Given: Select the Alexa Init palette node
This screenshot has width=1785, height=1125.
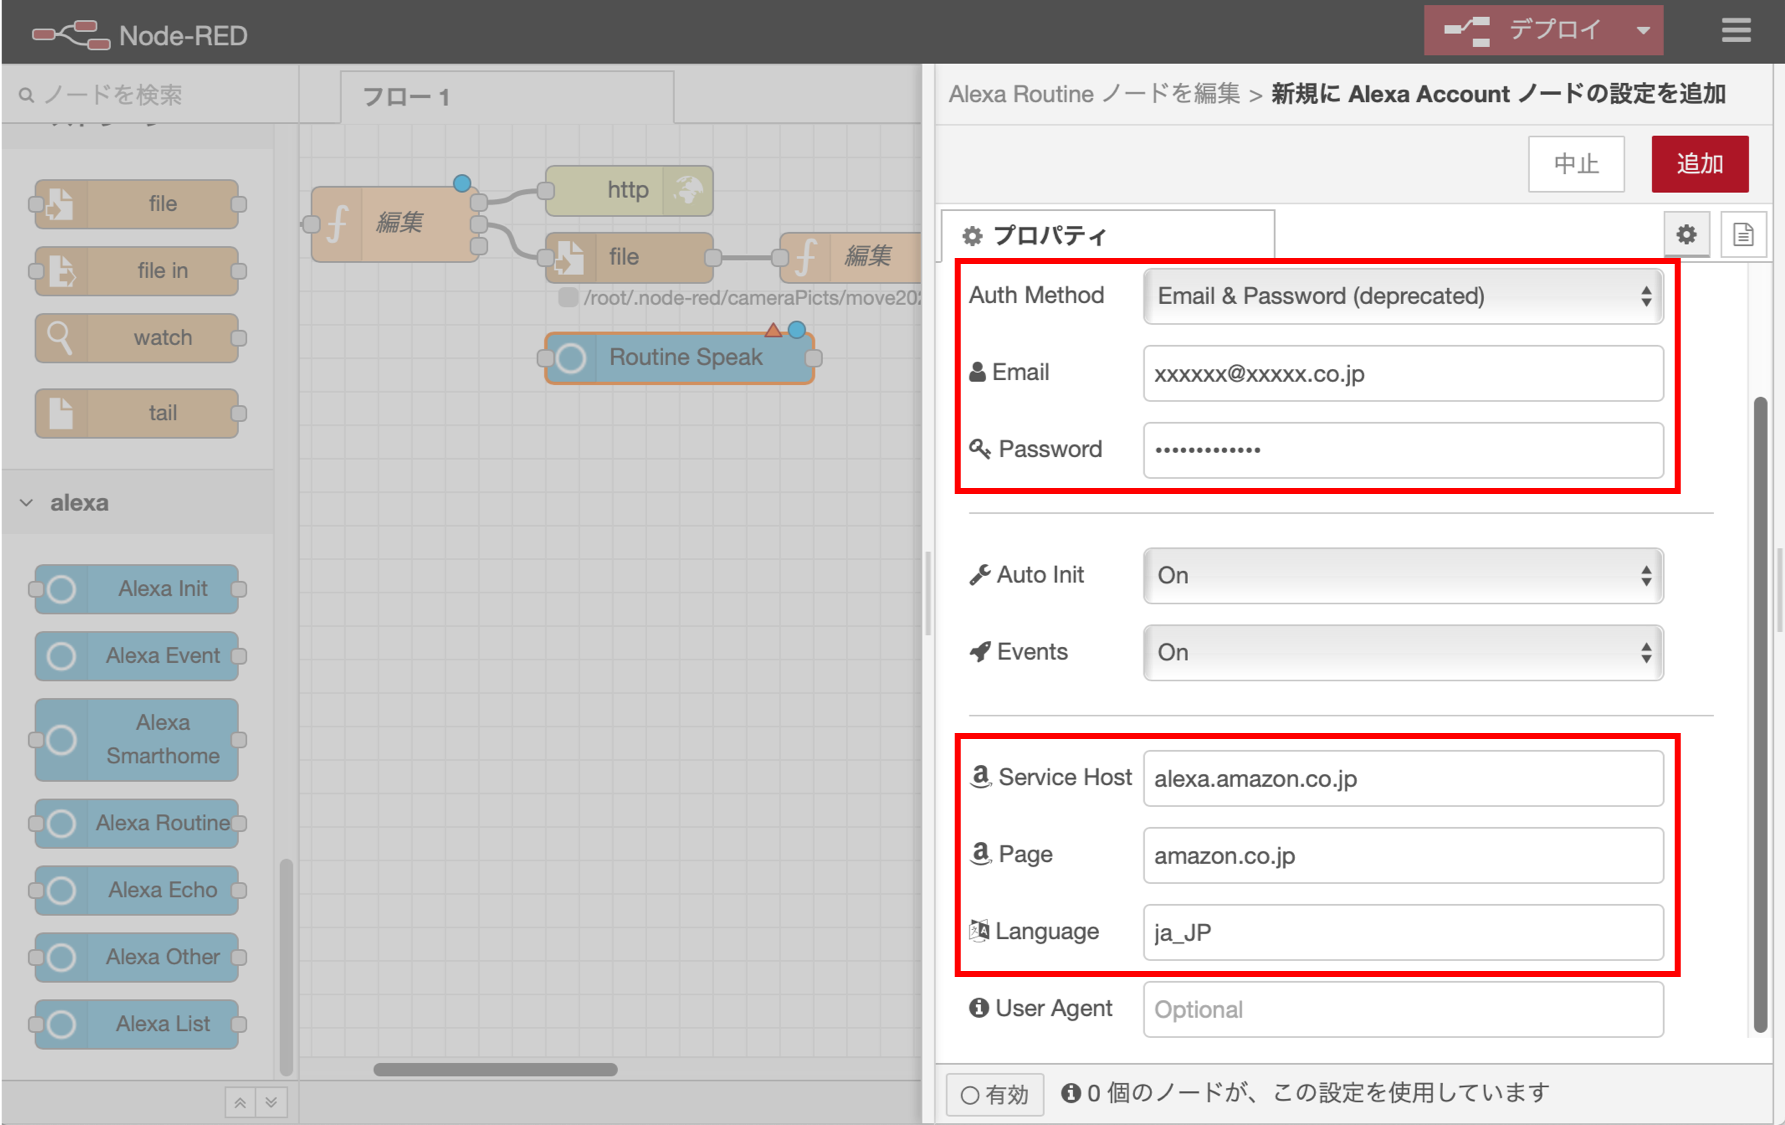Looking at the screenshot, I should [138, 589].
